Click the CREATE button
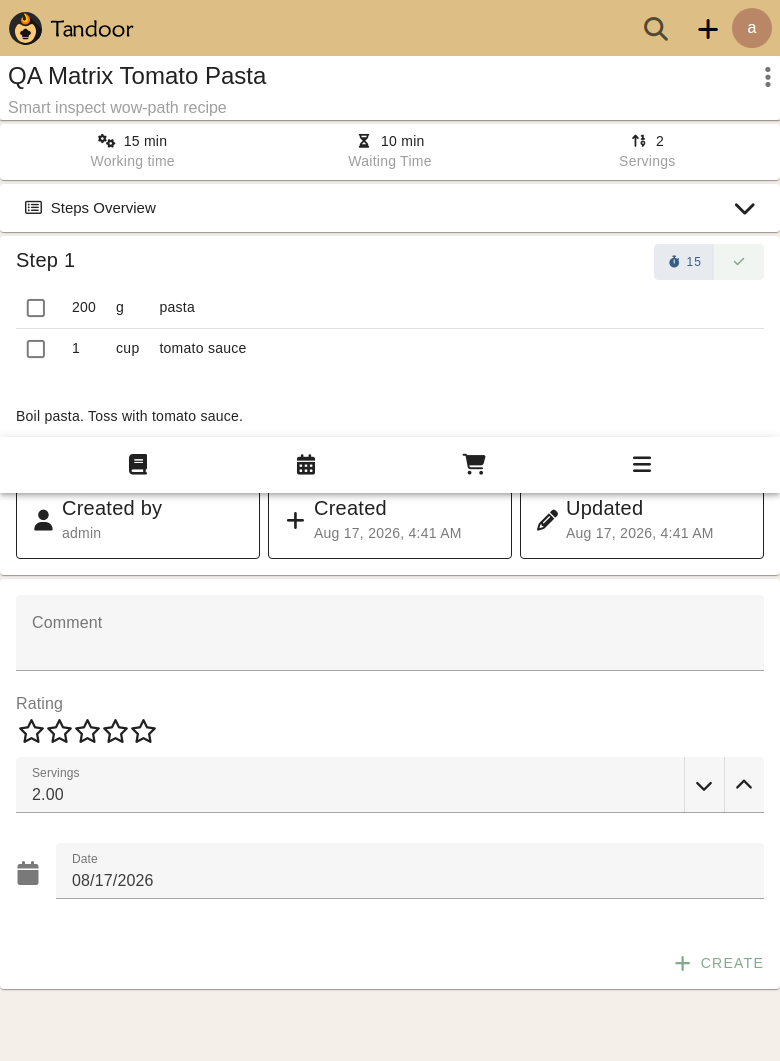The width and height of the screenshot is (780, 1061). [x=718, y=963]
